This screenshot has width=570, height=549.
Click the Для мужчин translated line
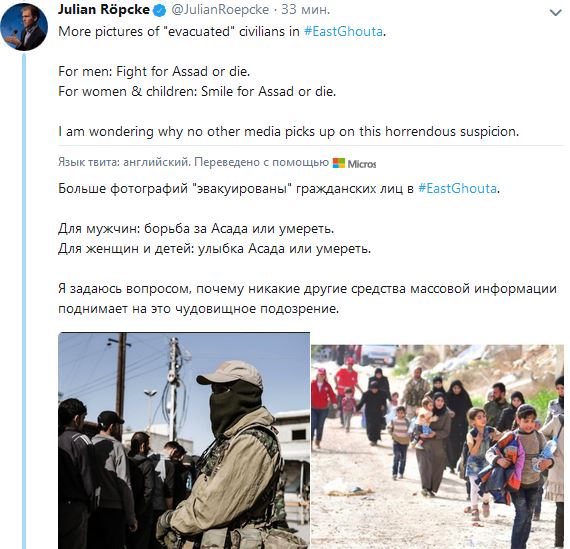(196, 228)
